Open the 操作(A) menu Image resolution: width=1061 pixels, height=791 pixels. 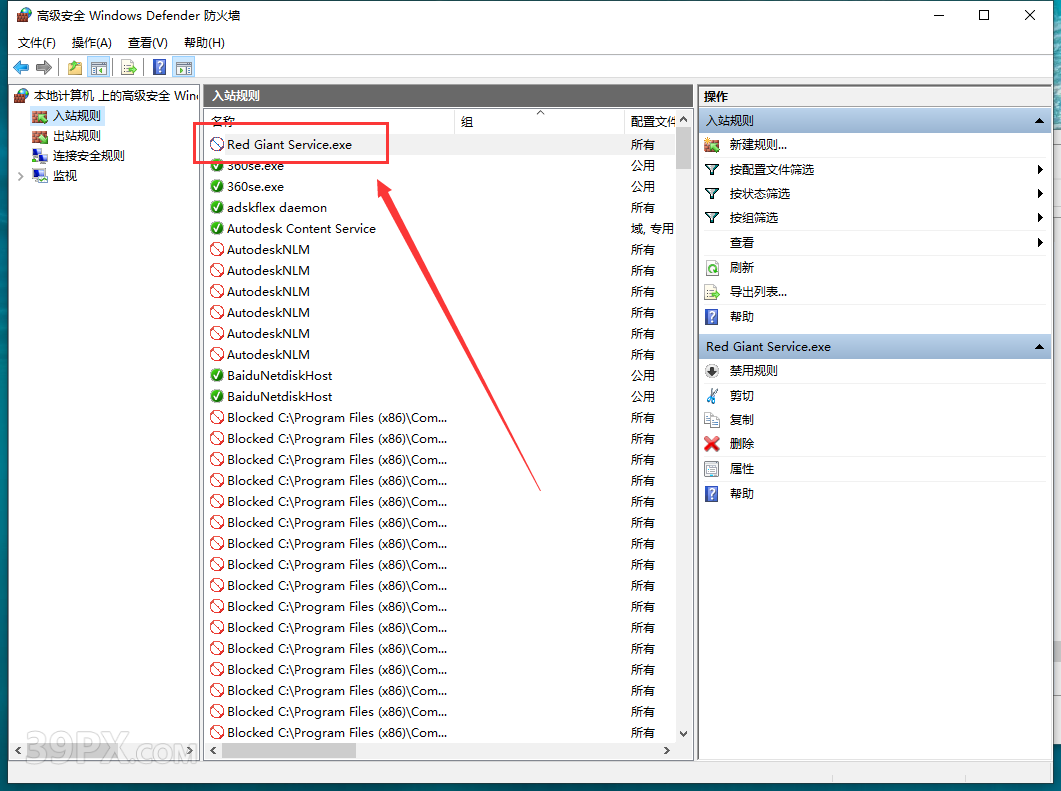91,43
